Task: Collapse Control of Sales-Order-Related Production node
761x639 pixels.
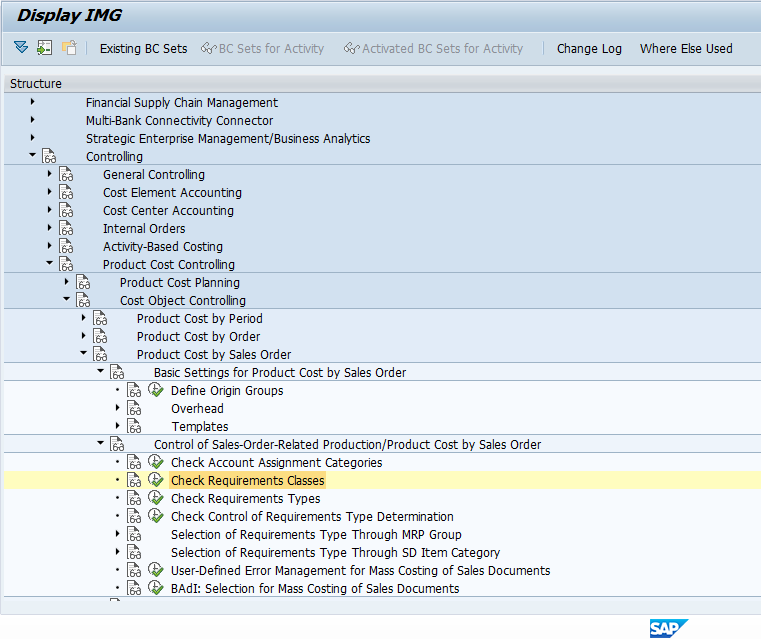Action: [100, 442]
